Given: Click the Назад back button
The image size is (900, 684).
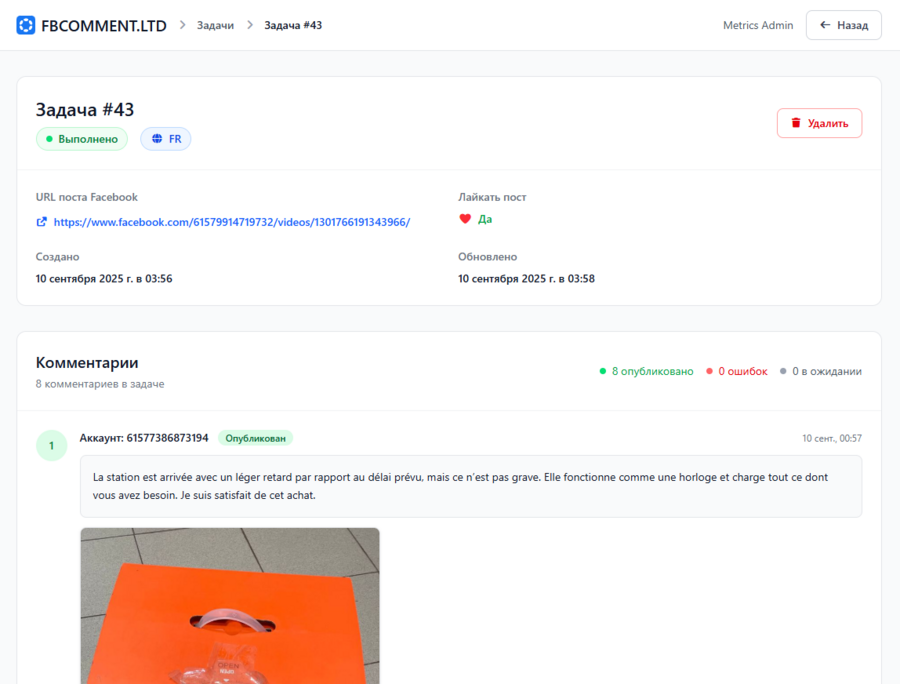Looking at the screenshot, I should 844,25.
